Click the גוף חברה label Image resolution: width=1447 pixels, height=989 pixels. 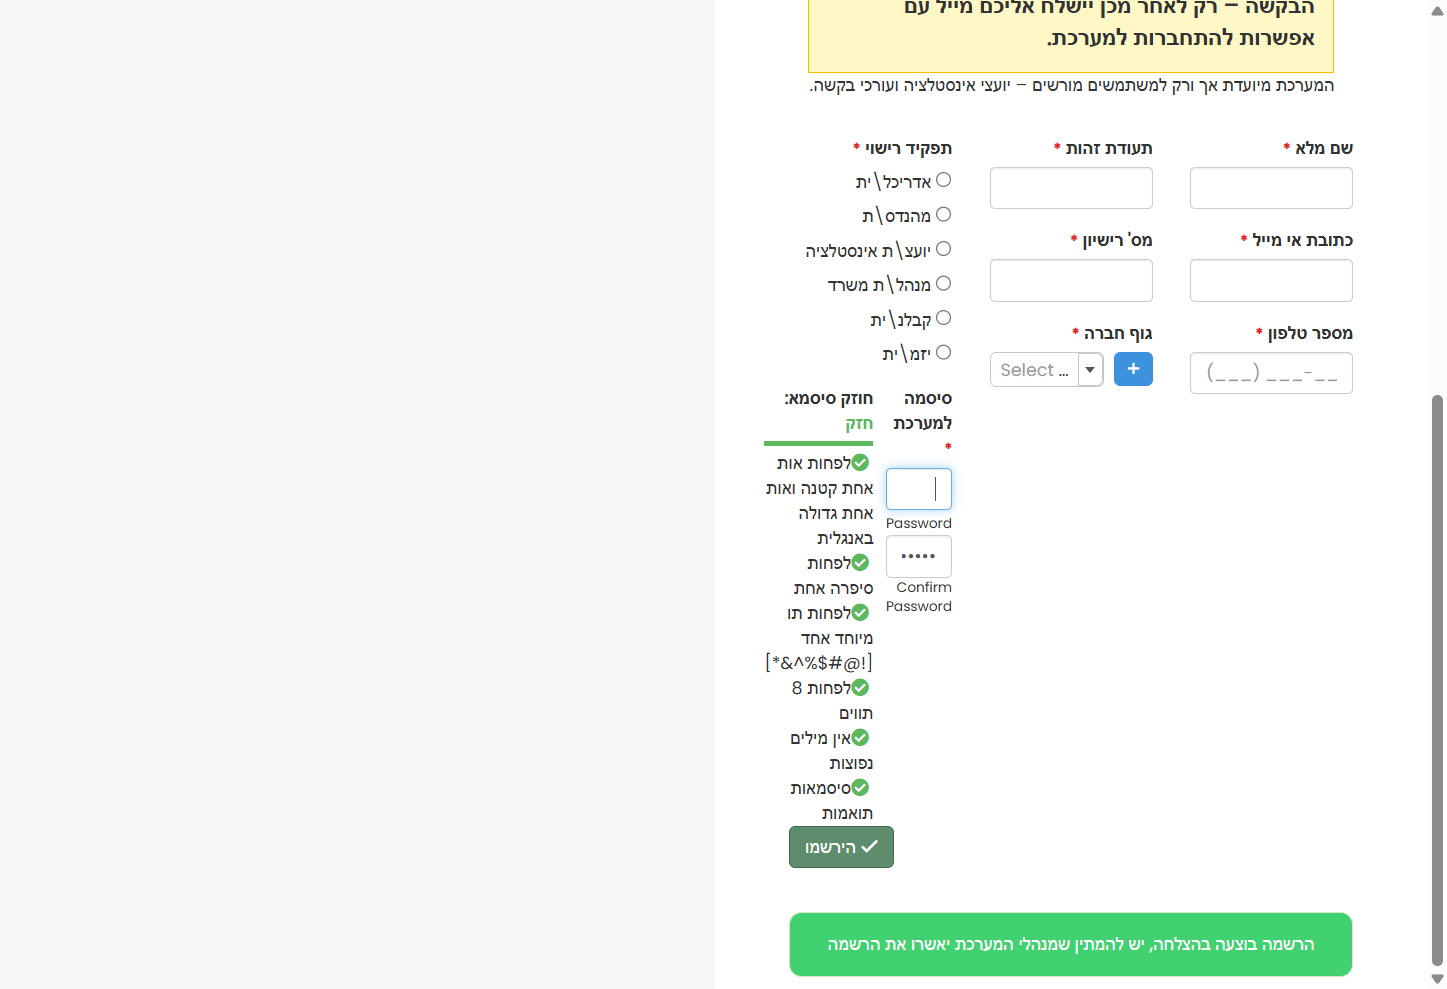tap(1112, 333)
